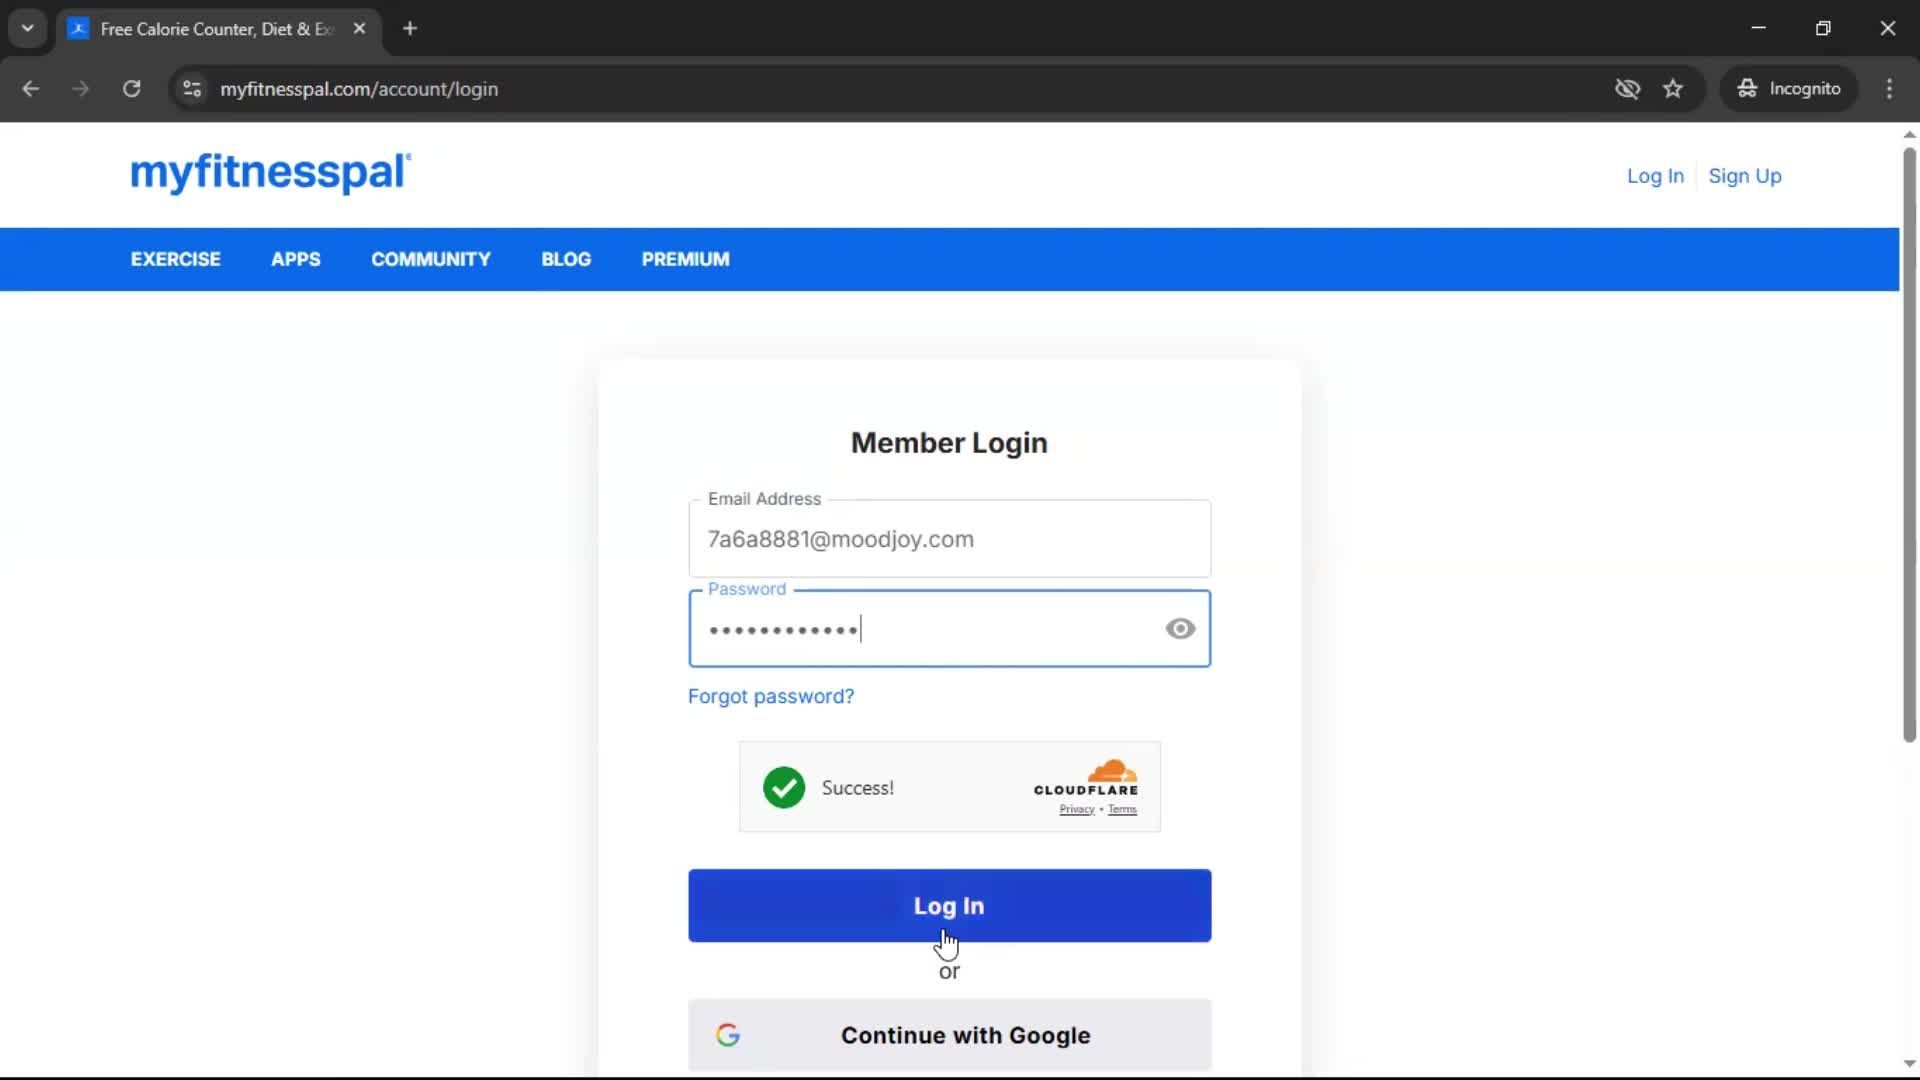Viewport: 1920px width, 1080px height.
Task: Click the Success! text in Cloudflare widget
Action: pyautogui.click(x=858, y=788)
